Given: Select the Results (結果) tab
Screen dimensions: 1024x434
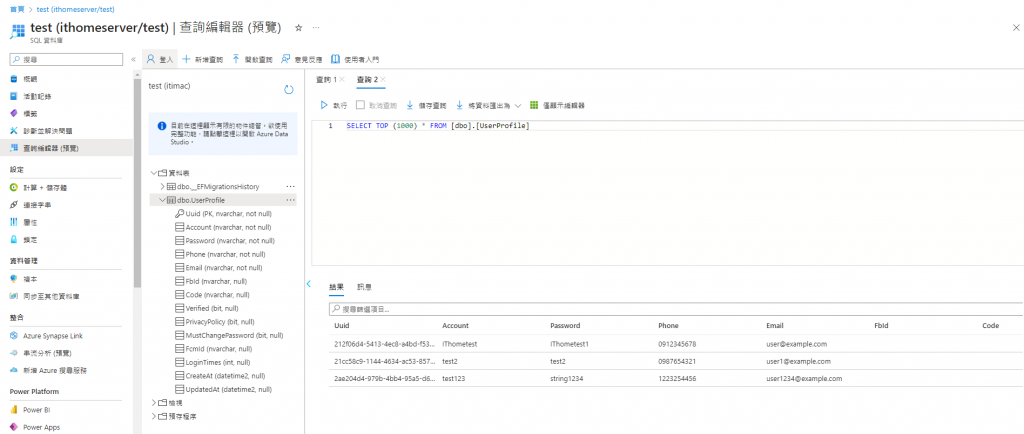Looking at the screenshot, I should click(336, 287).
